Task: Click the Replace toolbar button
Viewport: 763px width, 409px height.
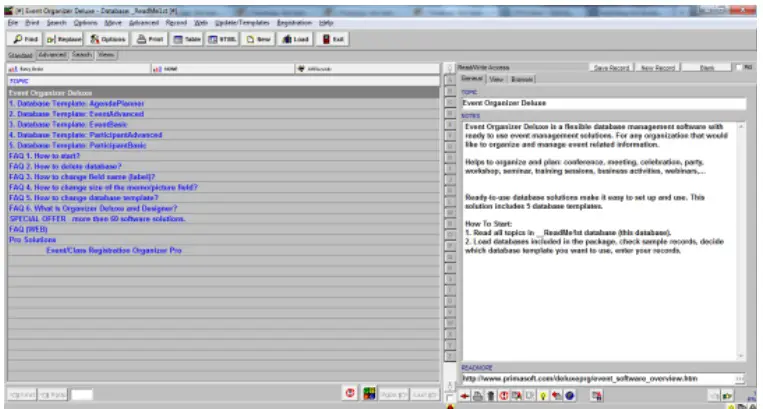Action: tap(64, 39)
